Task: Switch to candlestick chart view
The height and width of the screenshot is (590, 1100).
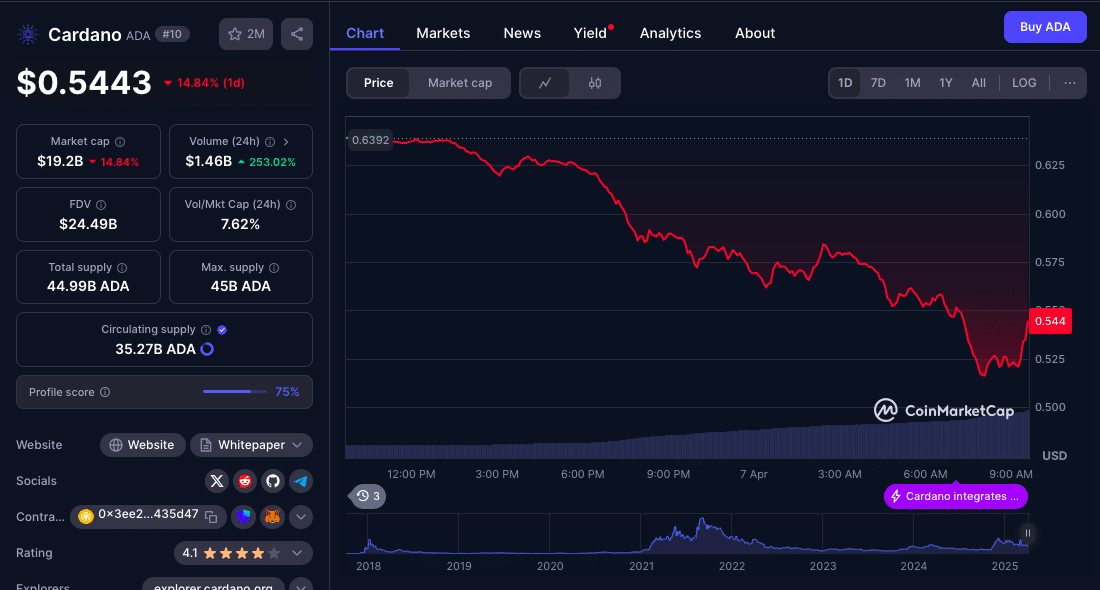Action: pyautogui.click(x=595, y=83)
